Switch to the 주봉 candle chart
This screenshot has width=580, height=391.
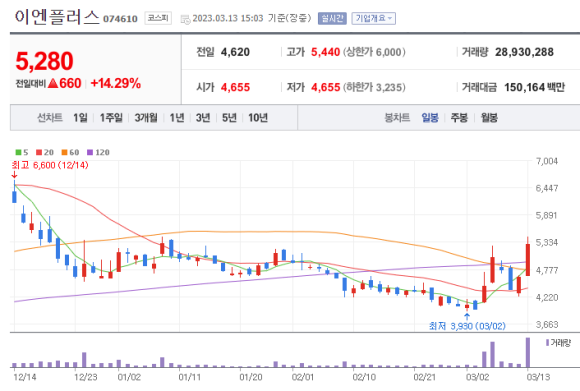tap(459, 118)
